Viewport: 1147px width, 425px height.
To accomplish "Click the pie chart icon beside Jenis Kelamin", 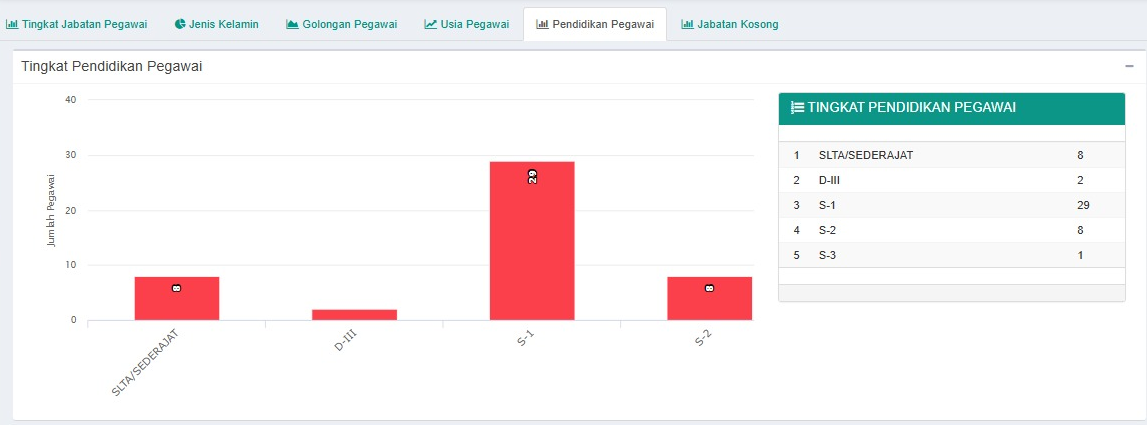I will pyautogui.click(x=179, y=24).
